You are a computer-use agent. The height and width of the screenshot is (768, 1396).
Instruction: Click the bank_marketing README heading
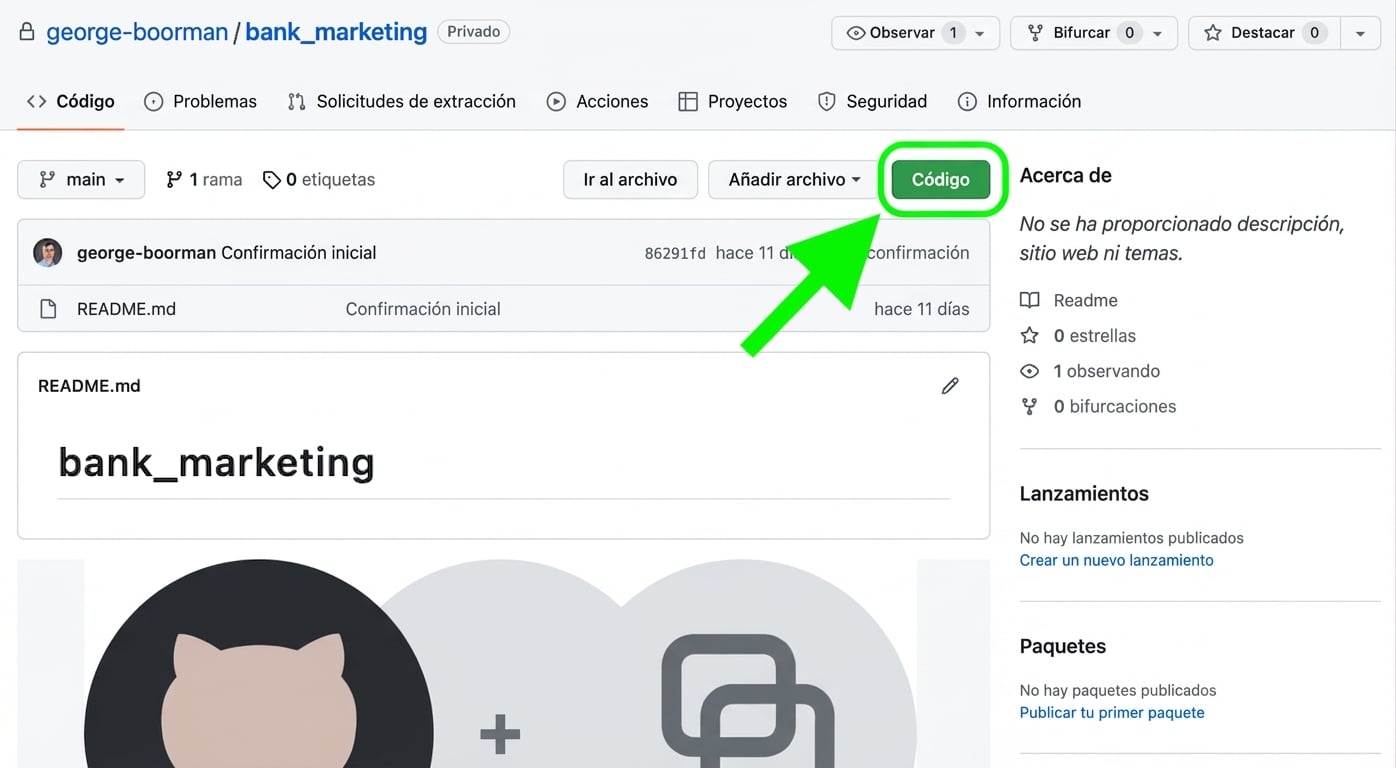pos(216,463)
